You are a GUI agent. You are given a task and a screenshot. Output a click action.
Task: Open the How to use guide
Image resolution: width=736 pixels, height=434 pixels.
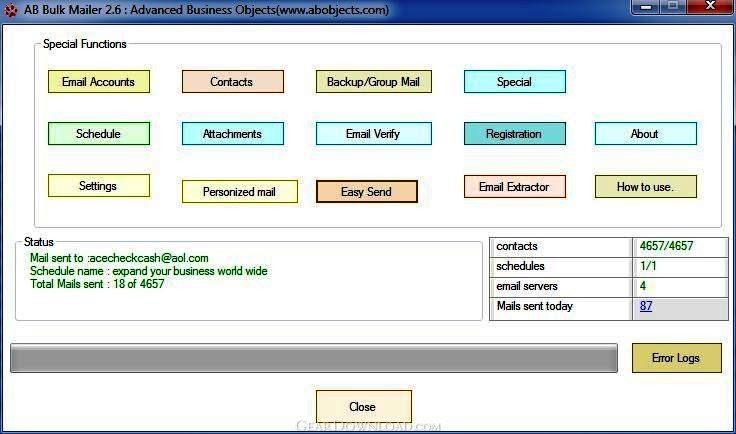pos(646,187)
